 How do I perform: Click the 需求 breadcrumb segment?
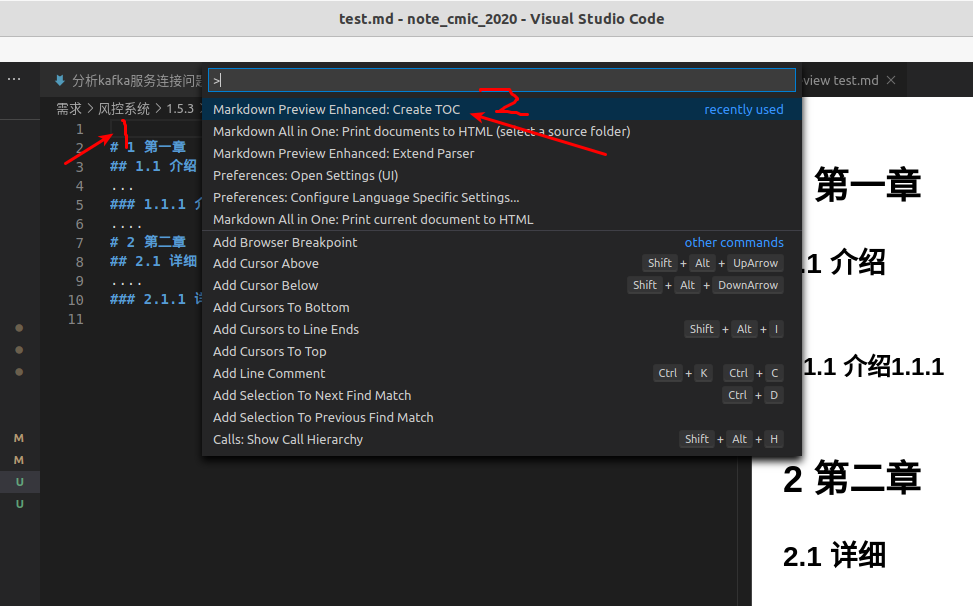[69, 109]
